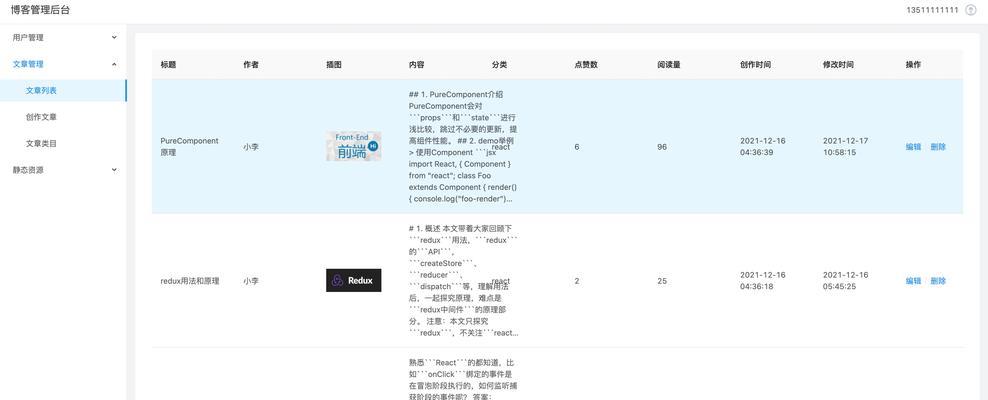Image resolution: width=988 pixels, height=400 pixels.
Task: Click the 标题 column header
Action: [168, 65]
